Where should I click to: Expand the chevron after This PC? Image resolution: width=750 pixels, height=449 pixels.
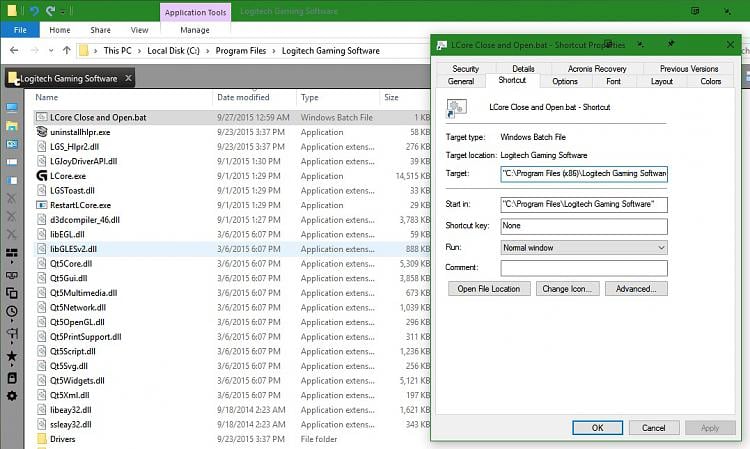click(139, 51)
